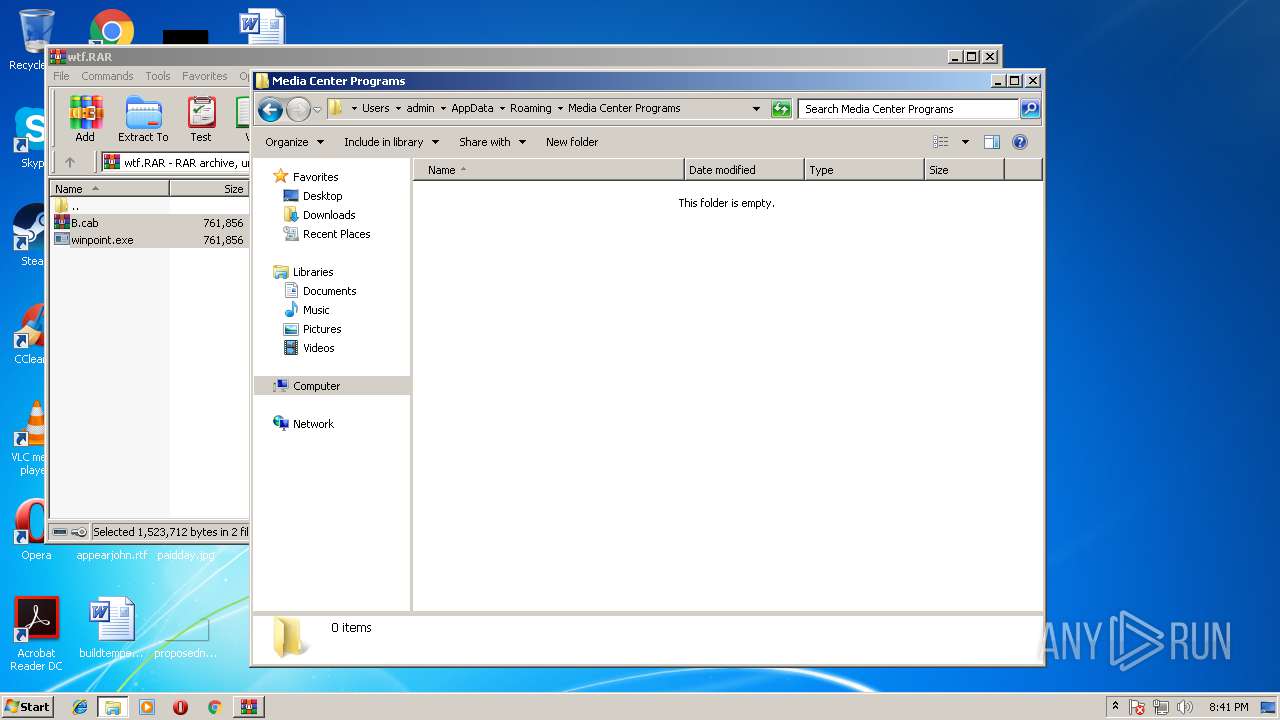Sort by the Type column

pyautogui.click(x=864, y=170)
